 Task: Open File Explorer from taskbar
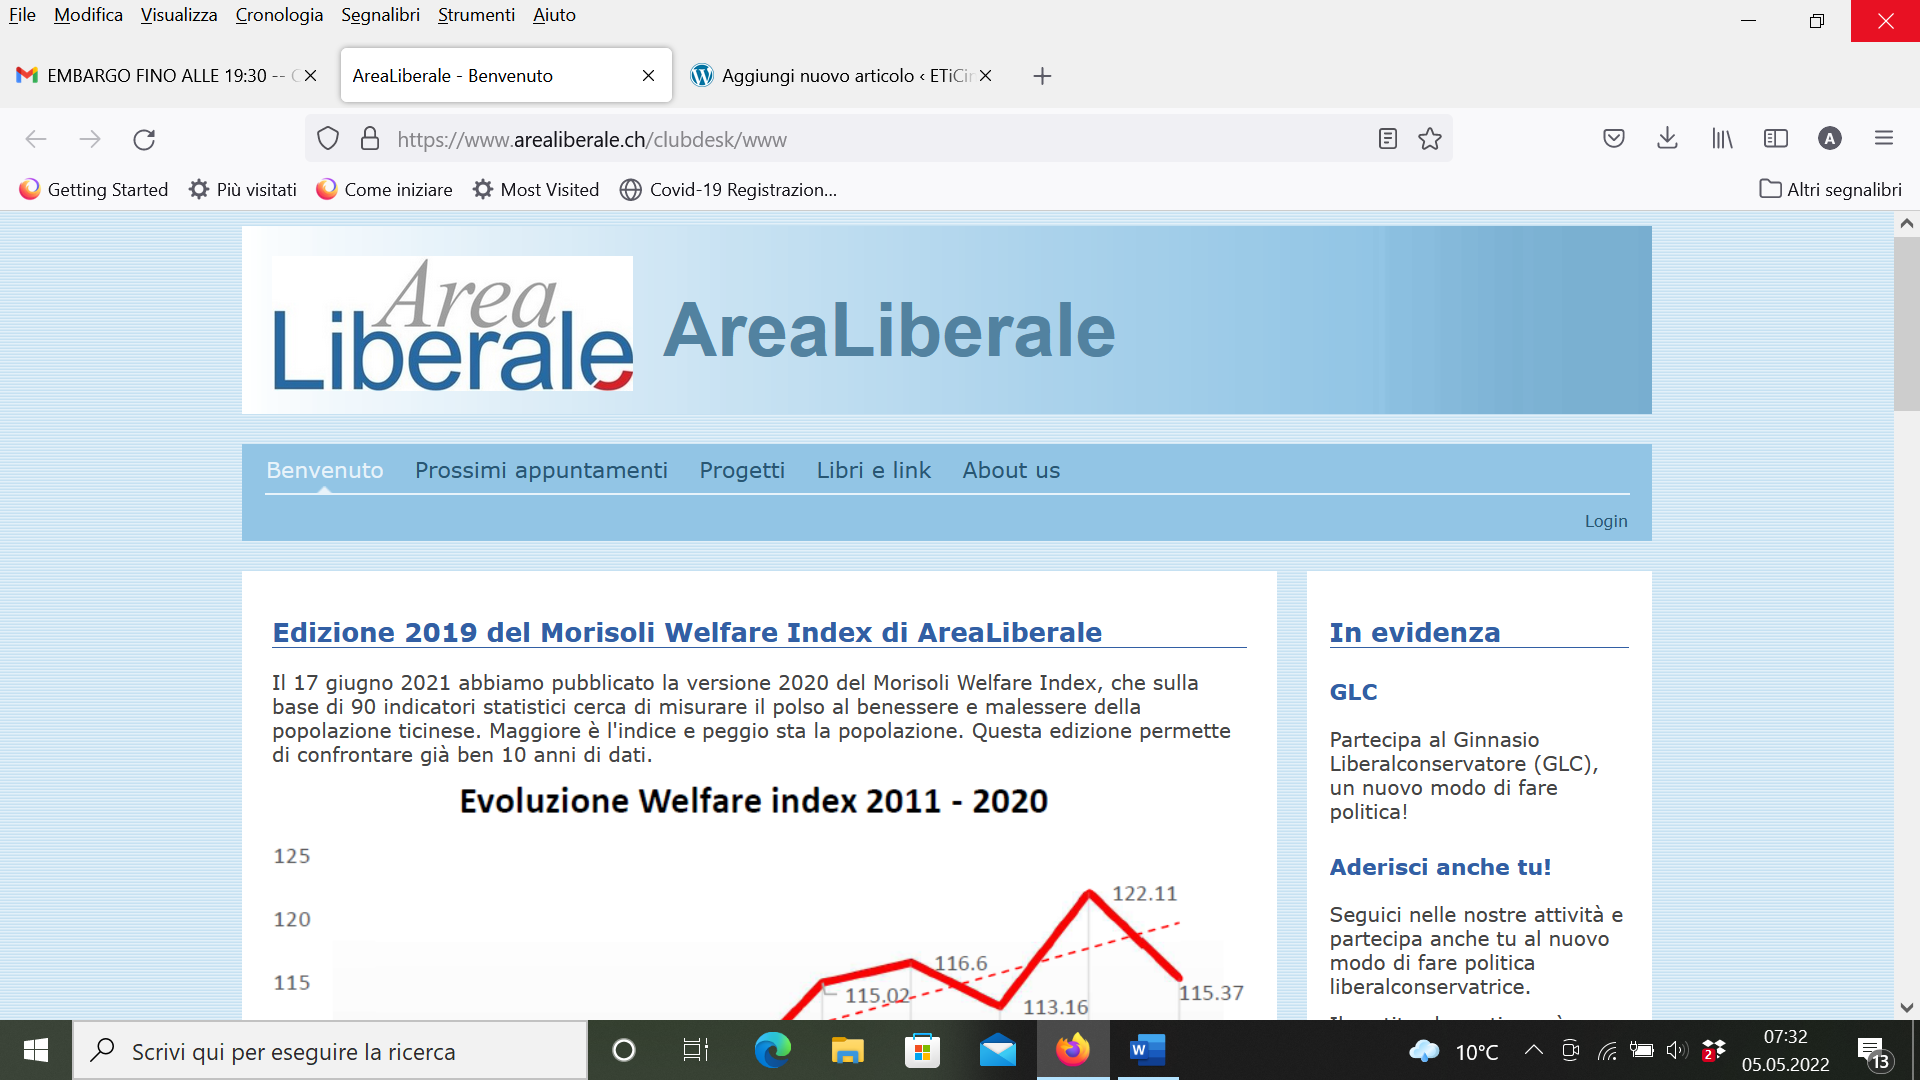click(x=847, y=1050)
